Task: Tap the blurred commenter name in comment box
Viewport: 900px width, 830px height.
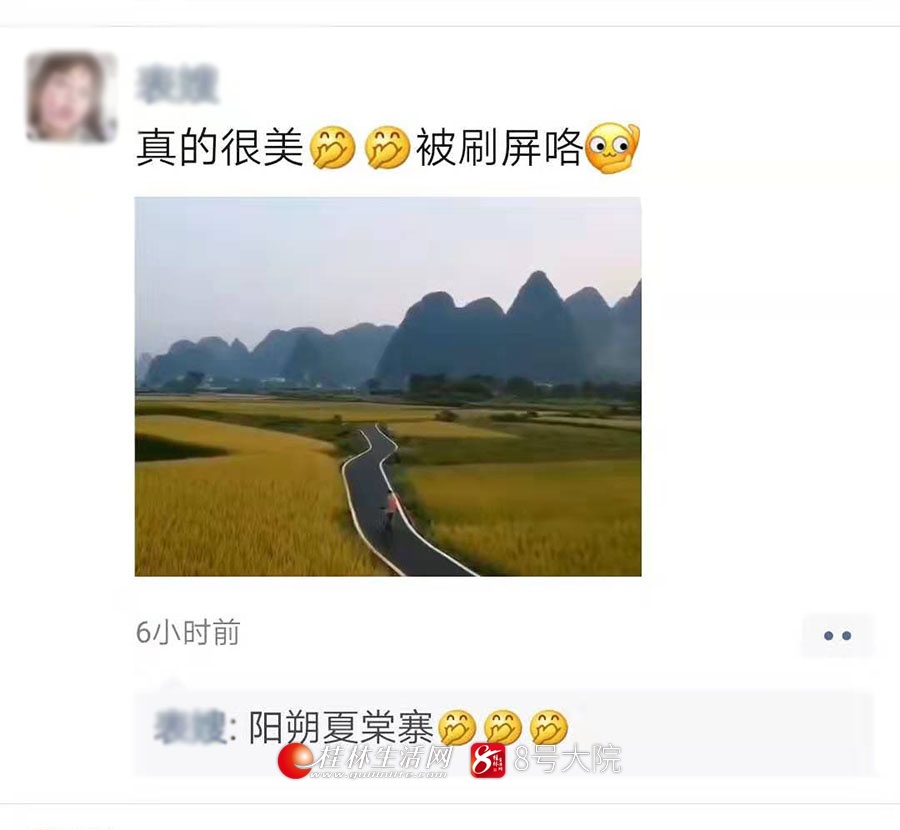Action: coord(190,728)
